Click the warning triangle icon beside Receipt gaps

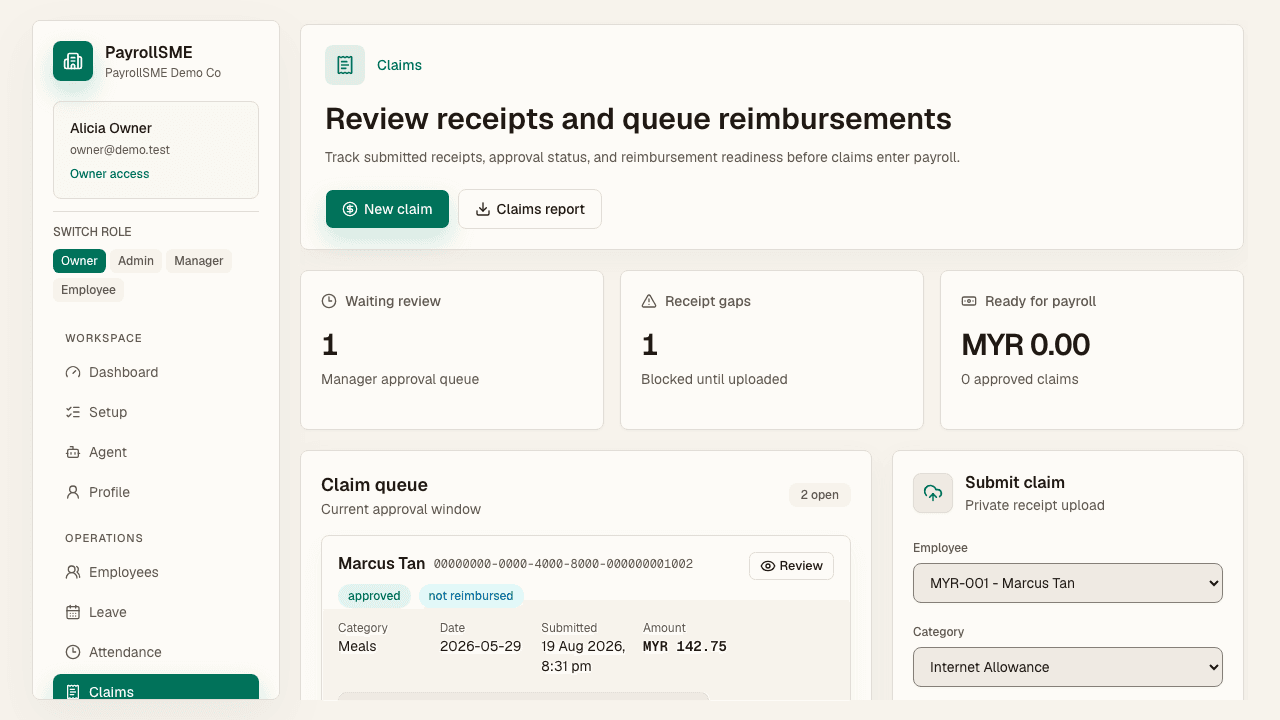click(x=649, y=301)
